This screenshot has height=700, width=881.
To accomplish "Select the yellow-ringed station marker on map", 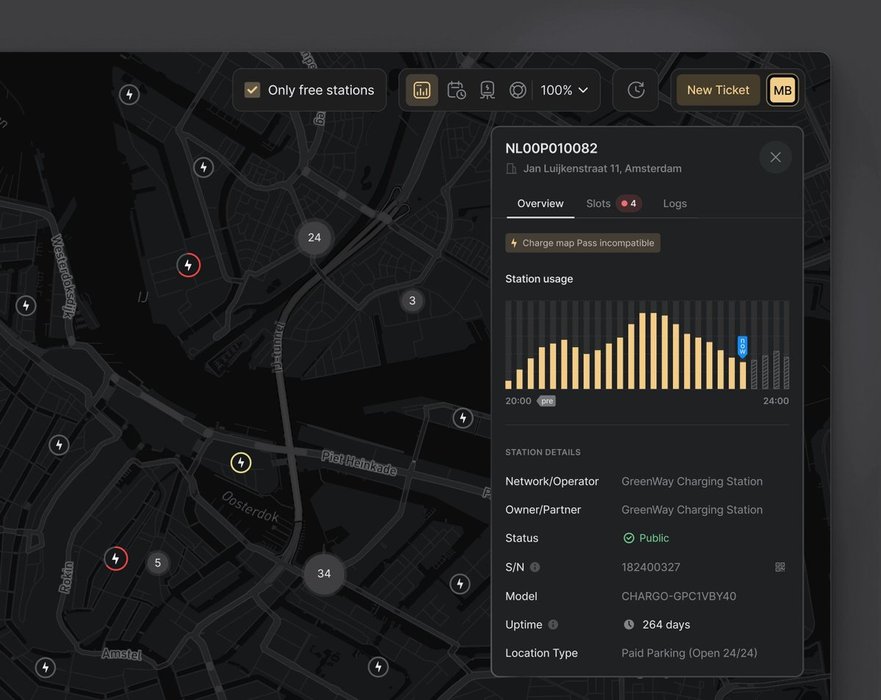I will [x=241, y=462].
